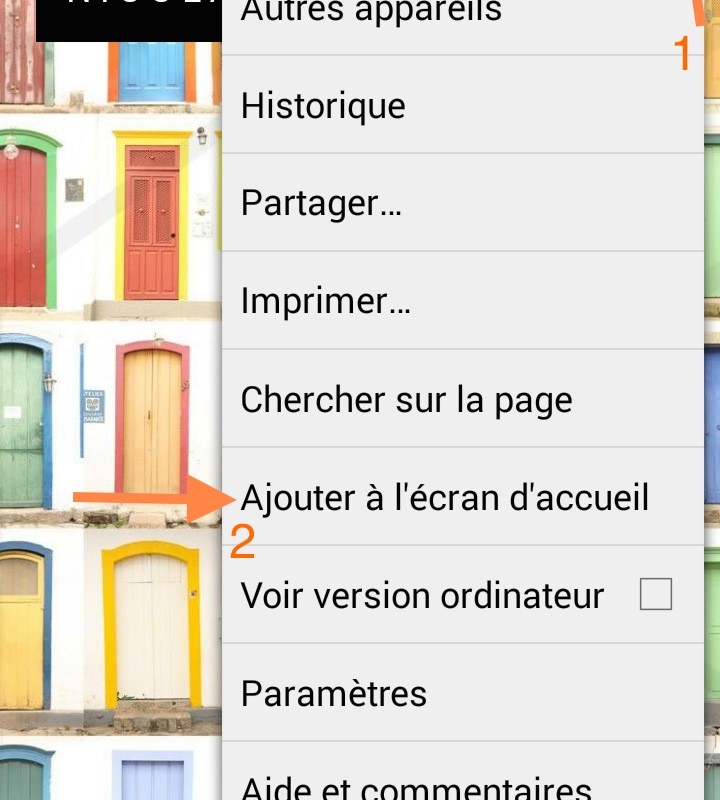
Task: Tap the lavender door at the bottom
Action: (152, 776)
